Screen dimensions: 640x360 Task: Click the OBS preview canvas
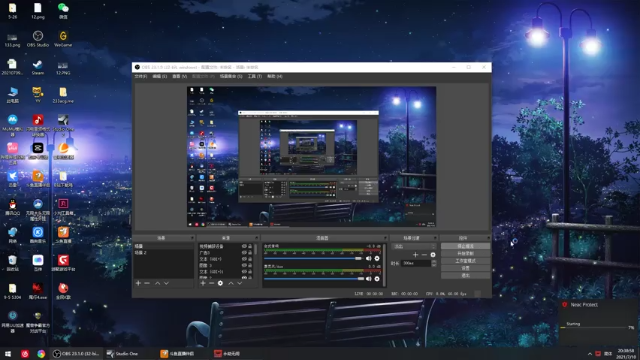[x=311, y=156]
